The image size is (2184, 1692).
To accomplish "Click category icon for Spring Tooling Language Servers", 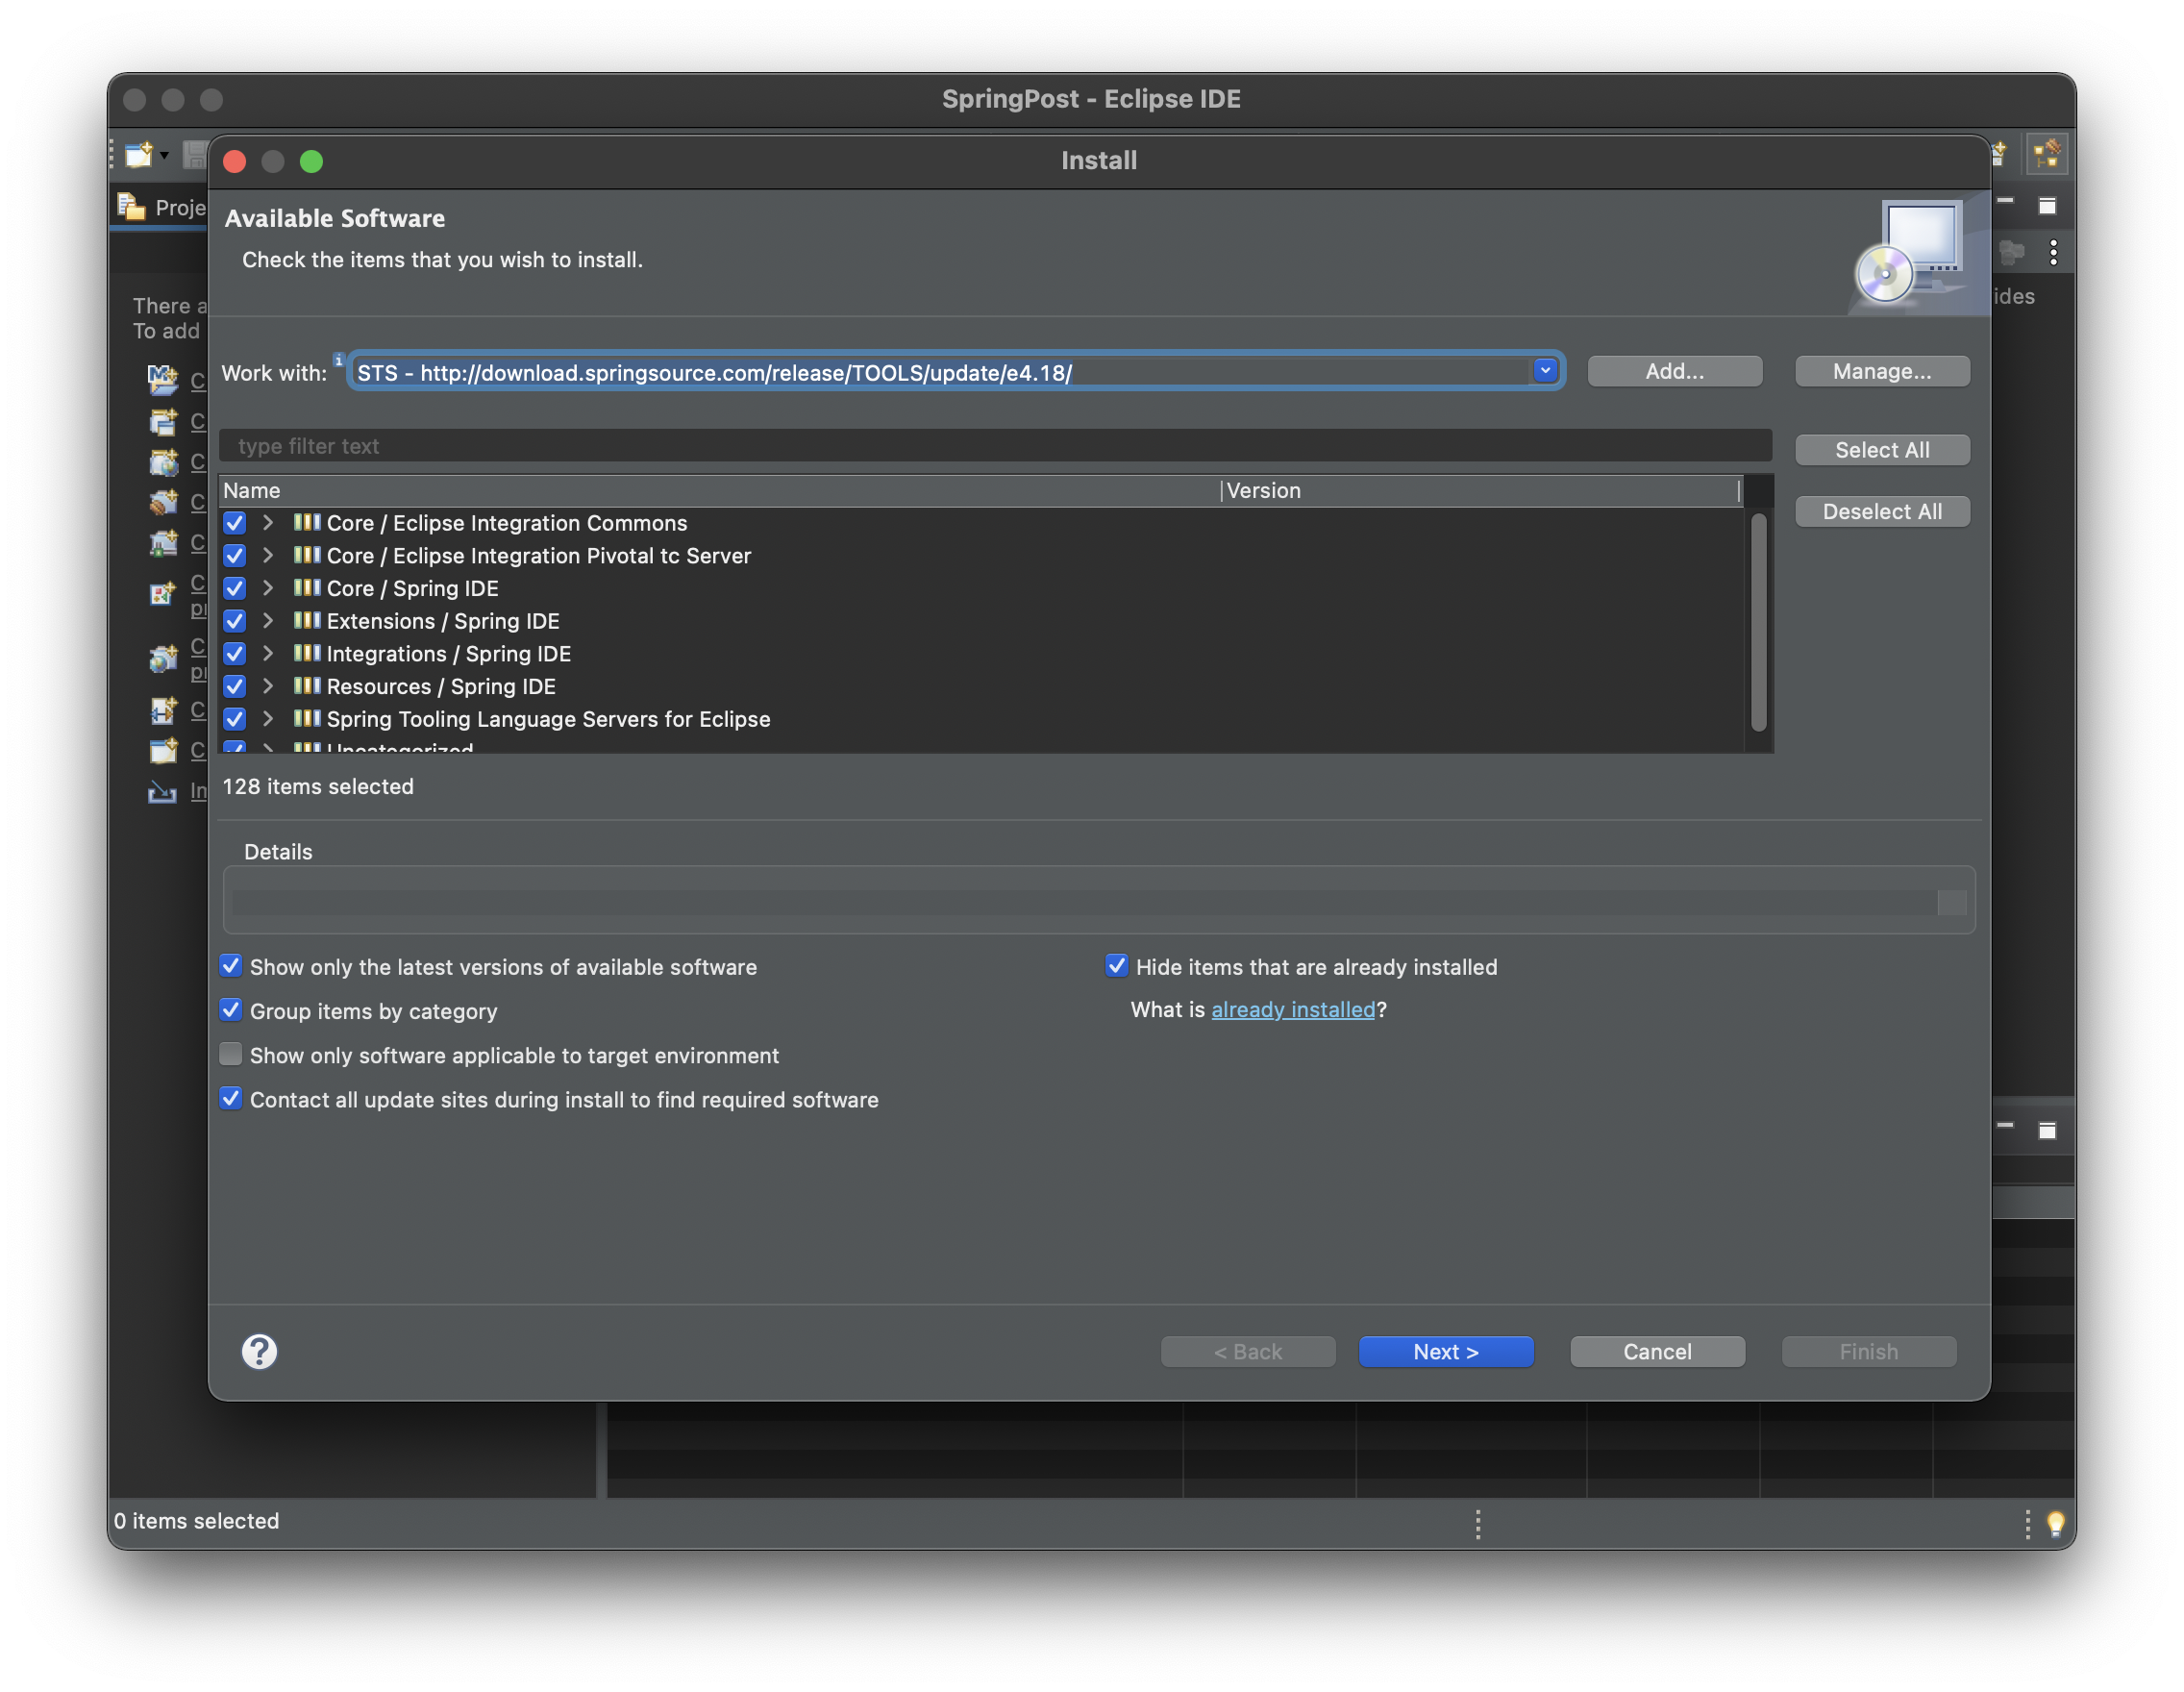I will [307, 718].
